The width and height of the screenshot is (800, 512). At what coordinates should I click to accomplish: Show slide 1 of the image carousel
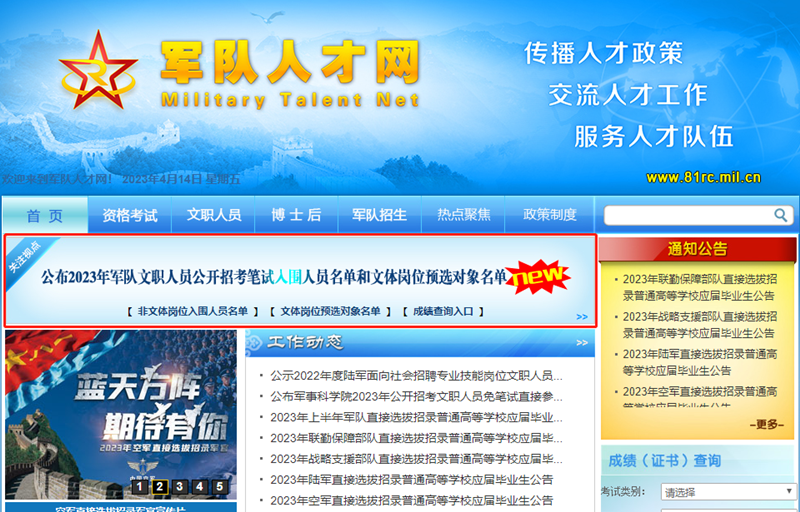[139, 487]
